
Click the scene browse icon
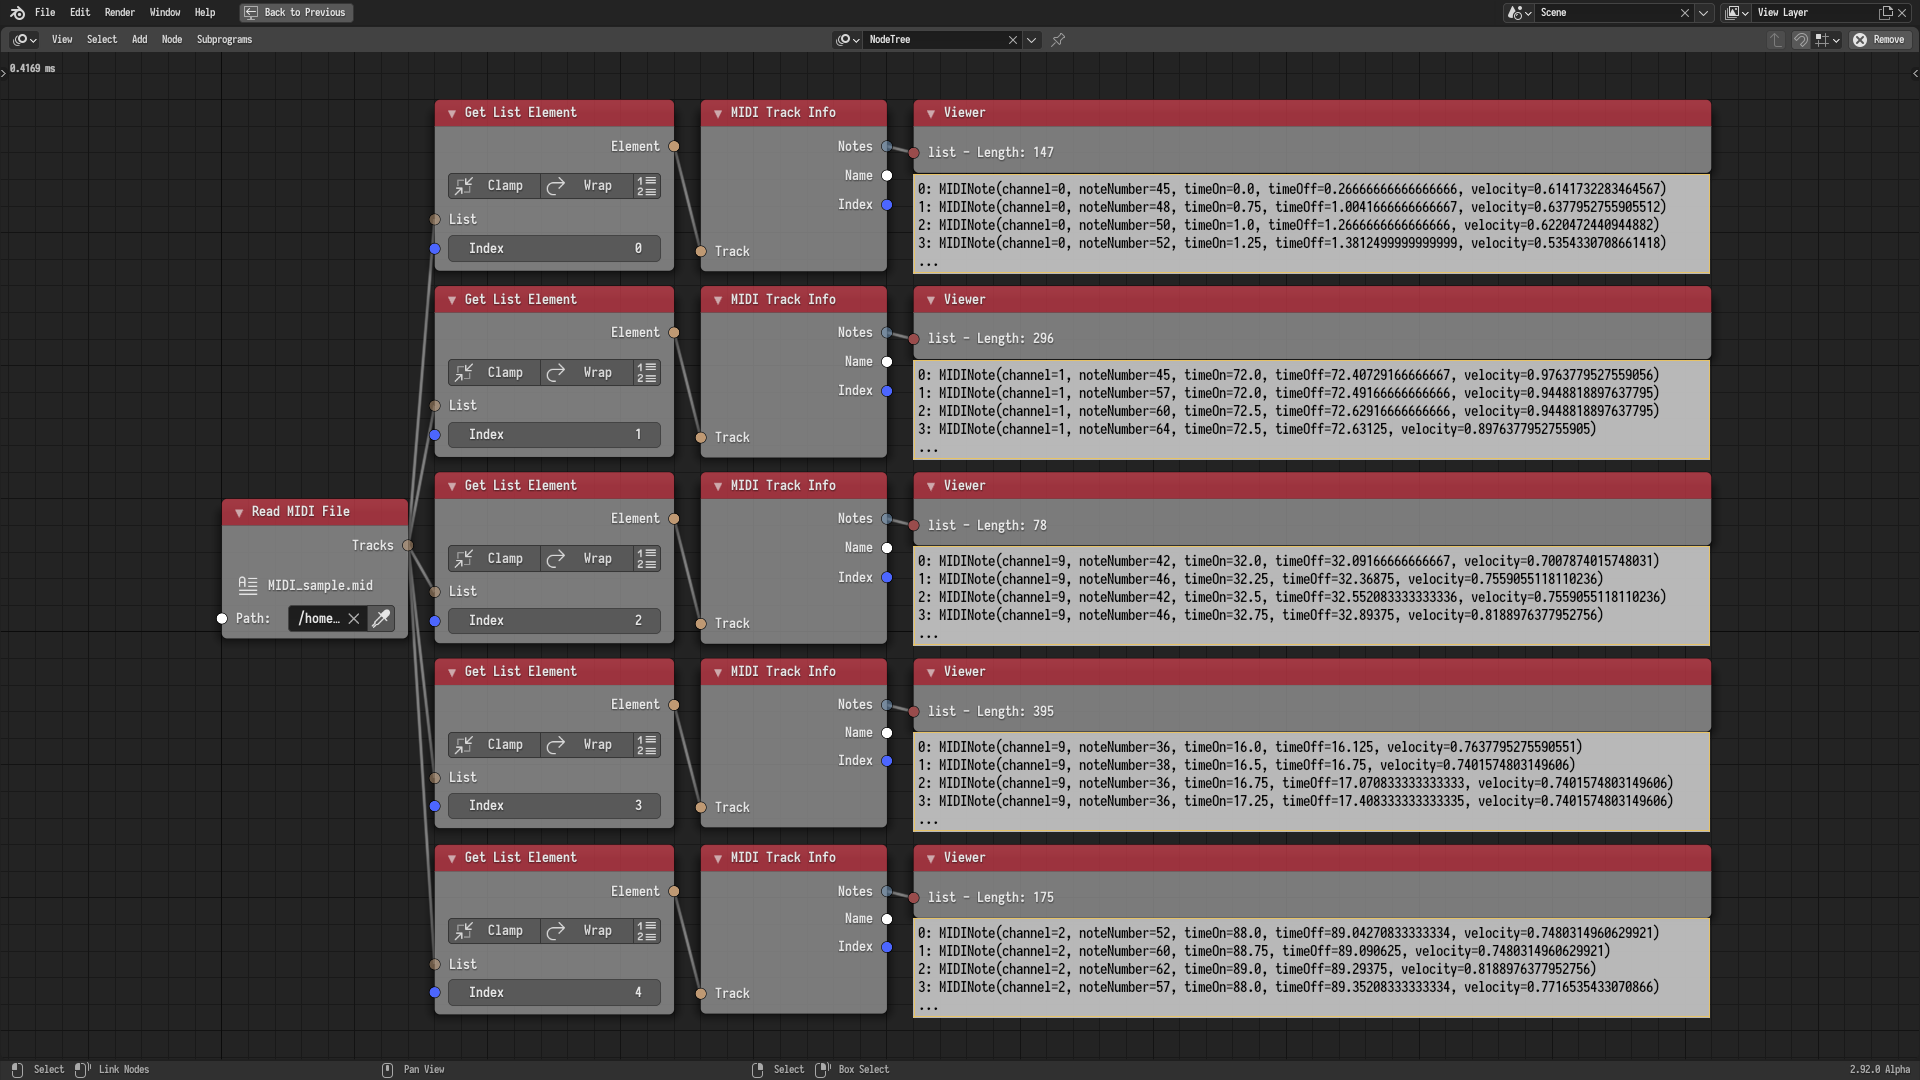tap(1519, 13)
